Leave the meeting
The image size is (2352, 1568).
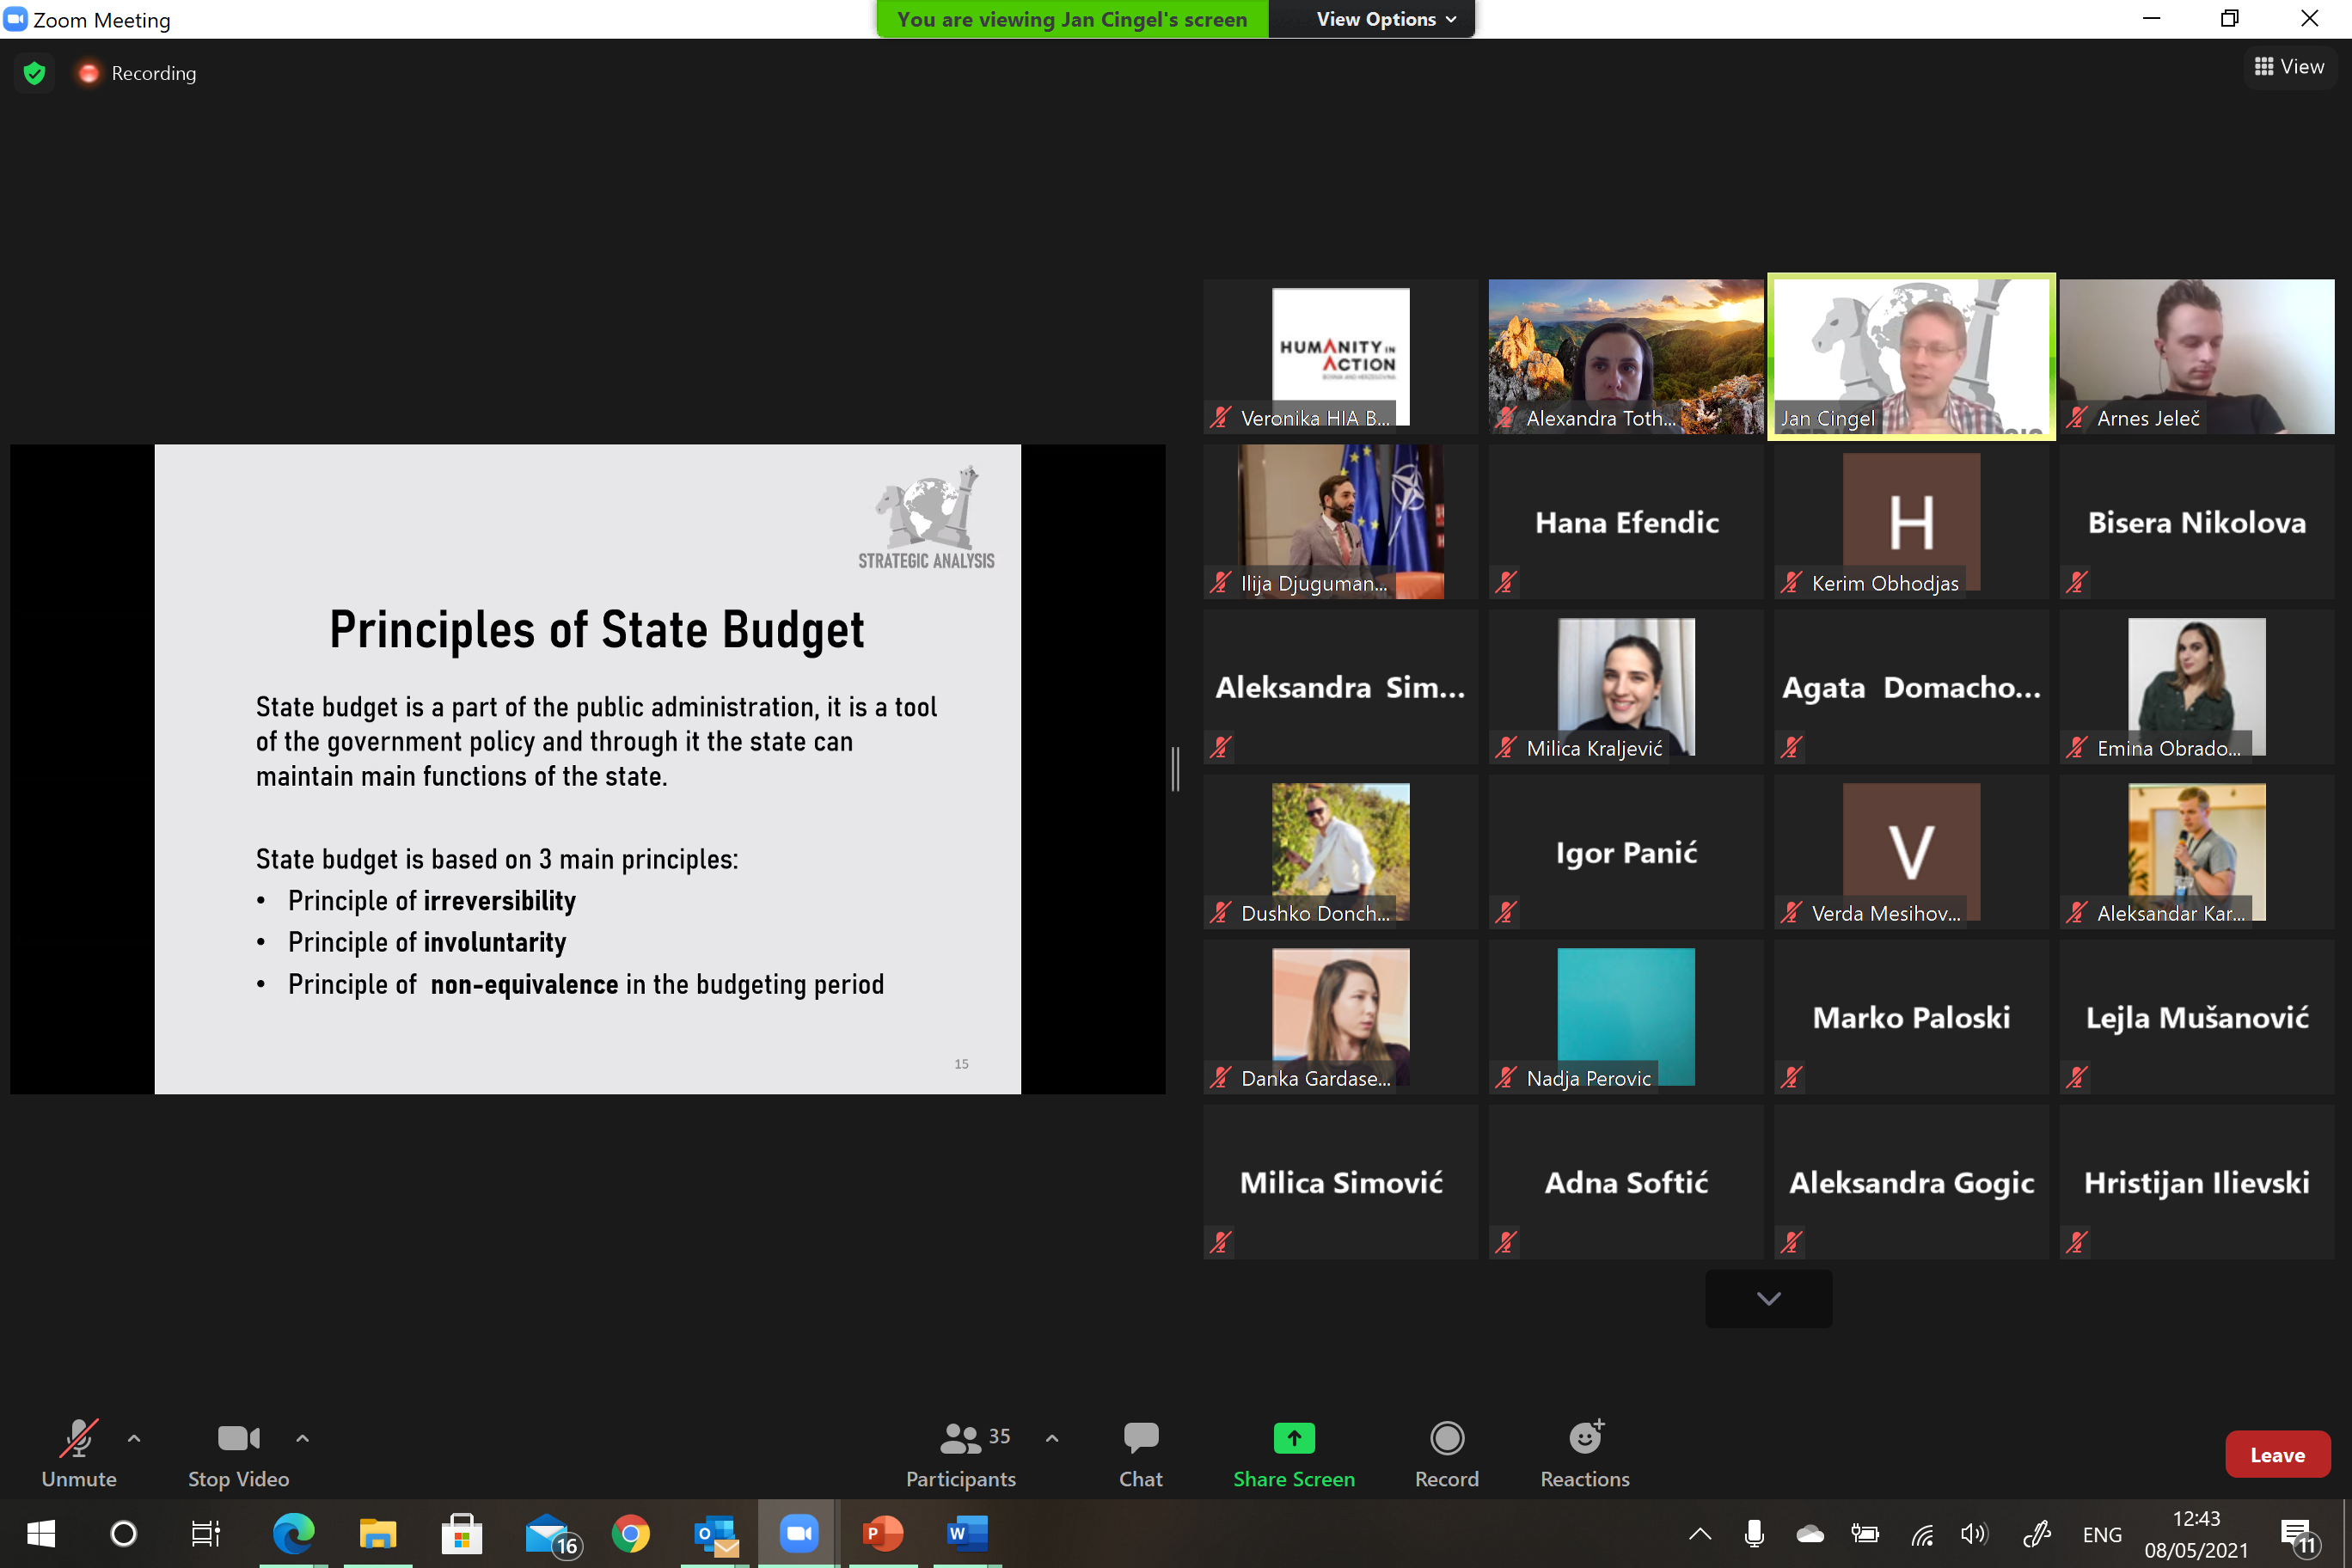coord(2277,1455)
